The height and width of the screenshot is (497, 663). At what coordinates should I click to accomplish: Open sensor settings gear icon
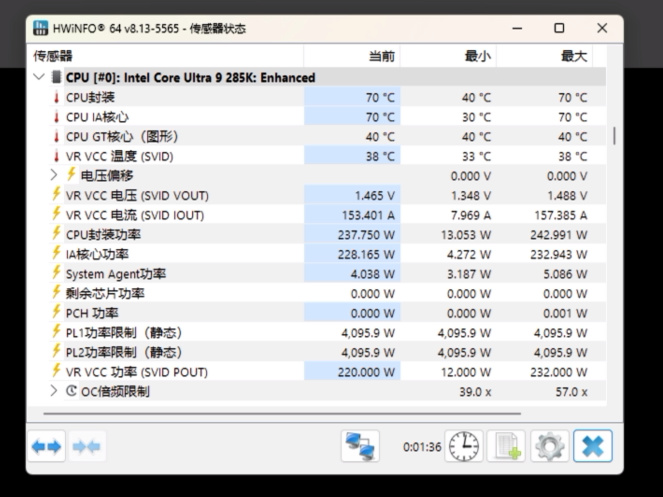point(549,446)
